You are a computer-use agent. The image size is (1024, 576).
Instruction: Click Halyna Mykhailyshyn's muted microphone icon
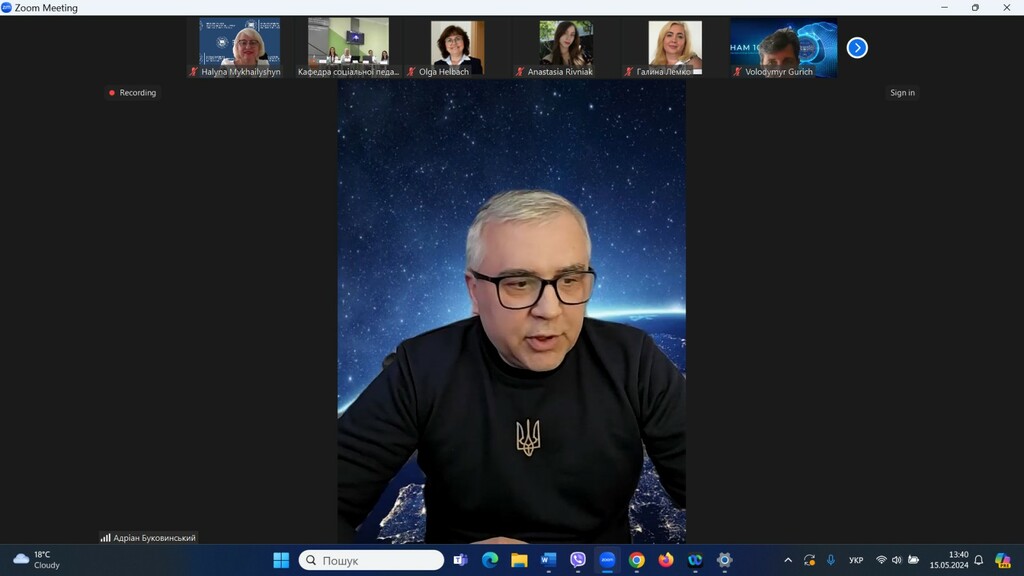point(194,72)
